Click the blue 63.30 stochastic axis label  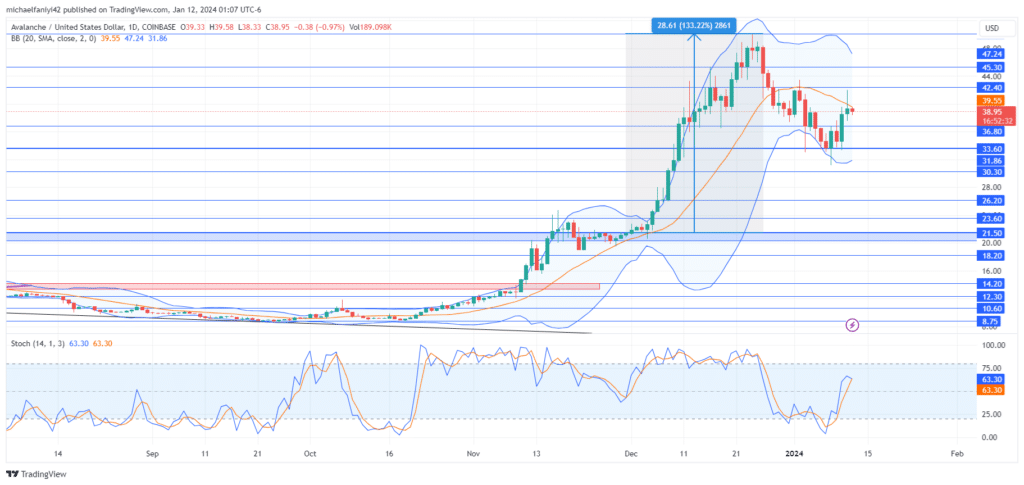coord(992,379)
